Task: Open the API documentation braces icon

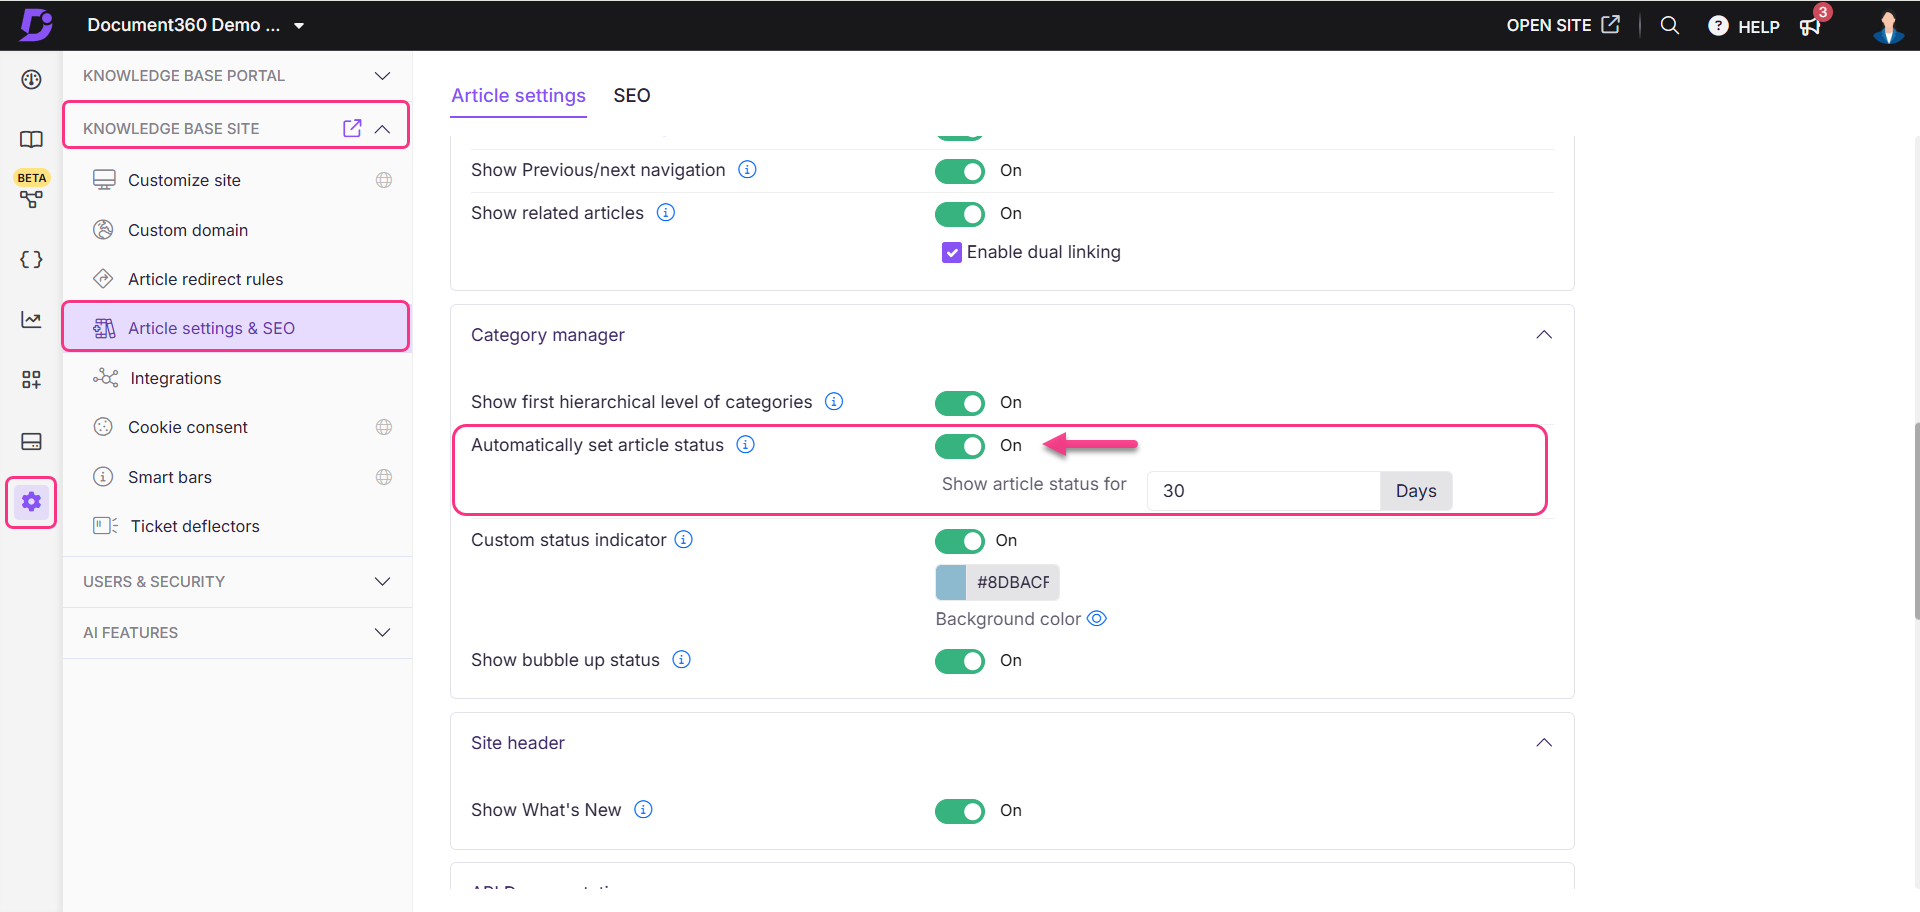Action: 32,259
